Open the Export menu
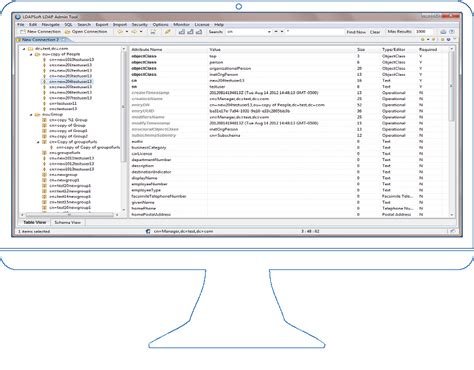The width and height of the screenshot is (474, 370). [102, 25]
